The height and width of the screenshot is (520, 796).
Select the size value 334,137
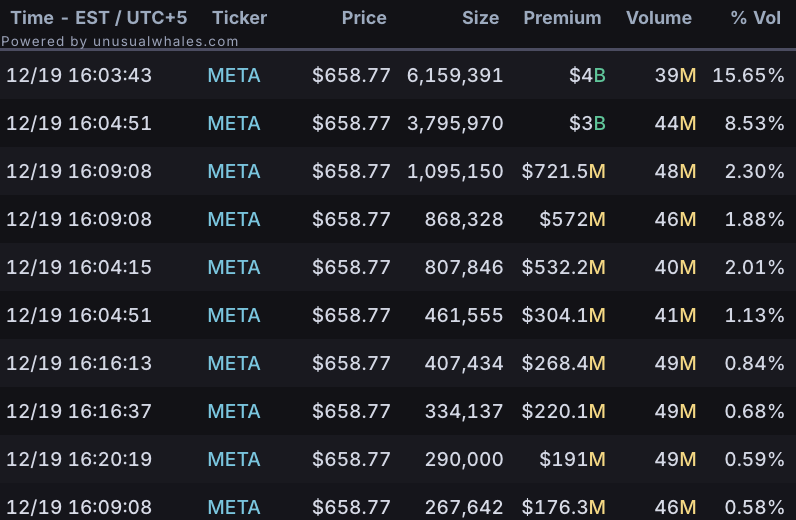coord(464,411)
